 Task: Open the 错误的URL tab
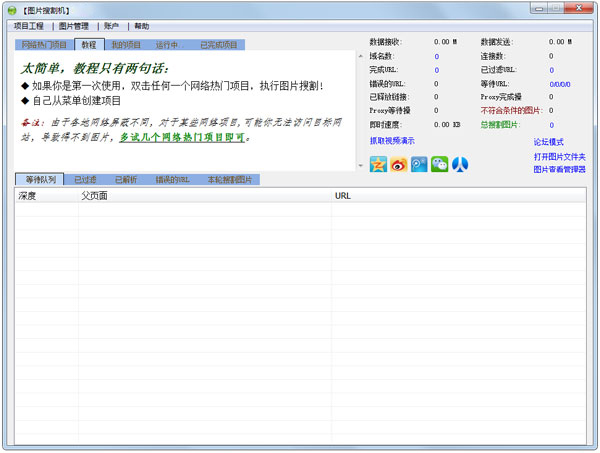(172, 179)
